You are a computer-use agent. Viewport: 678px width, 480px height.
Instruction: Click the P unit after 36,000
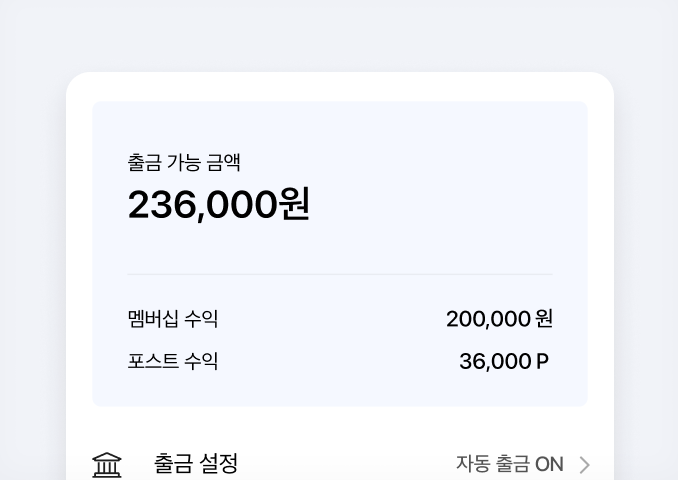(542, 362)
